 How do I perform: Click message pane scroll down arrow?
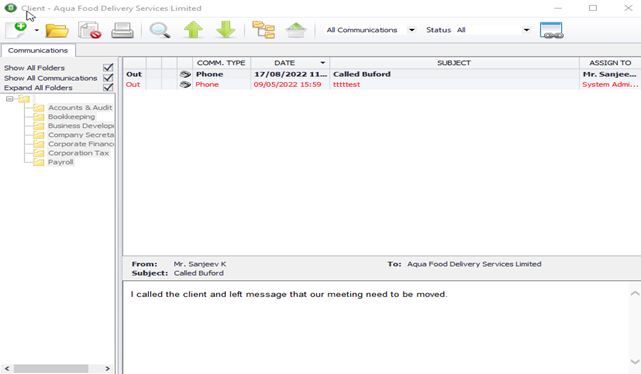click(635, 361)
